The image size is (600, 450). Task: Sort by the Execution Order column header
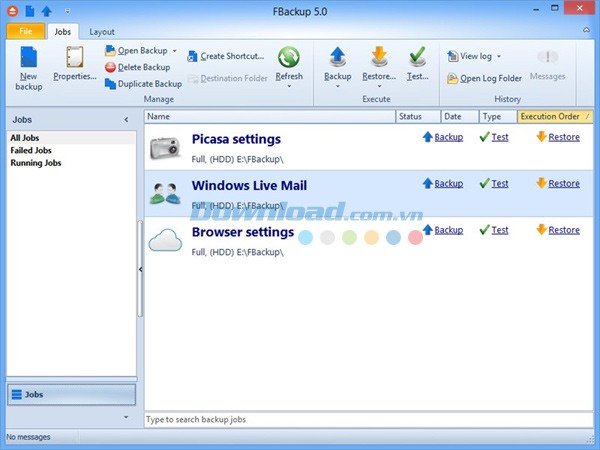555,117
